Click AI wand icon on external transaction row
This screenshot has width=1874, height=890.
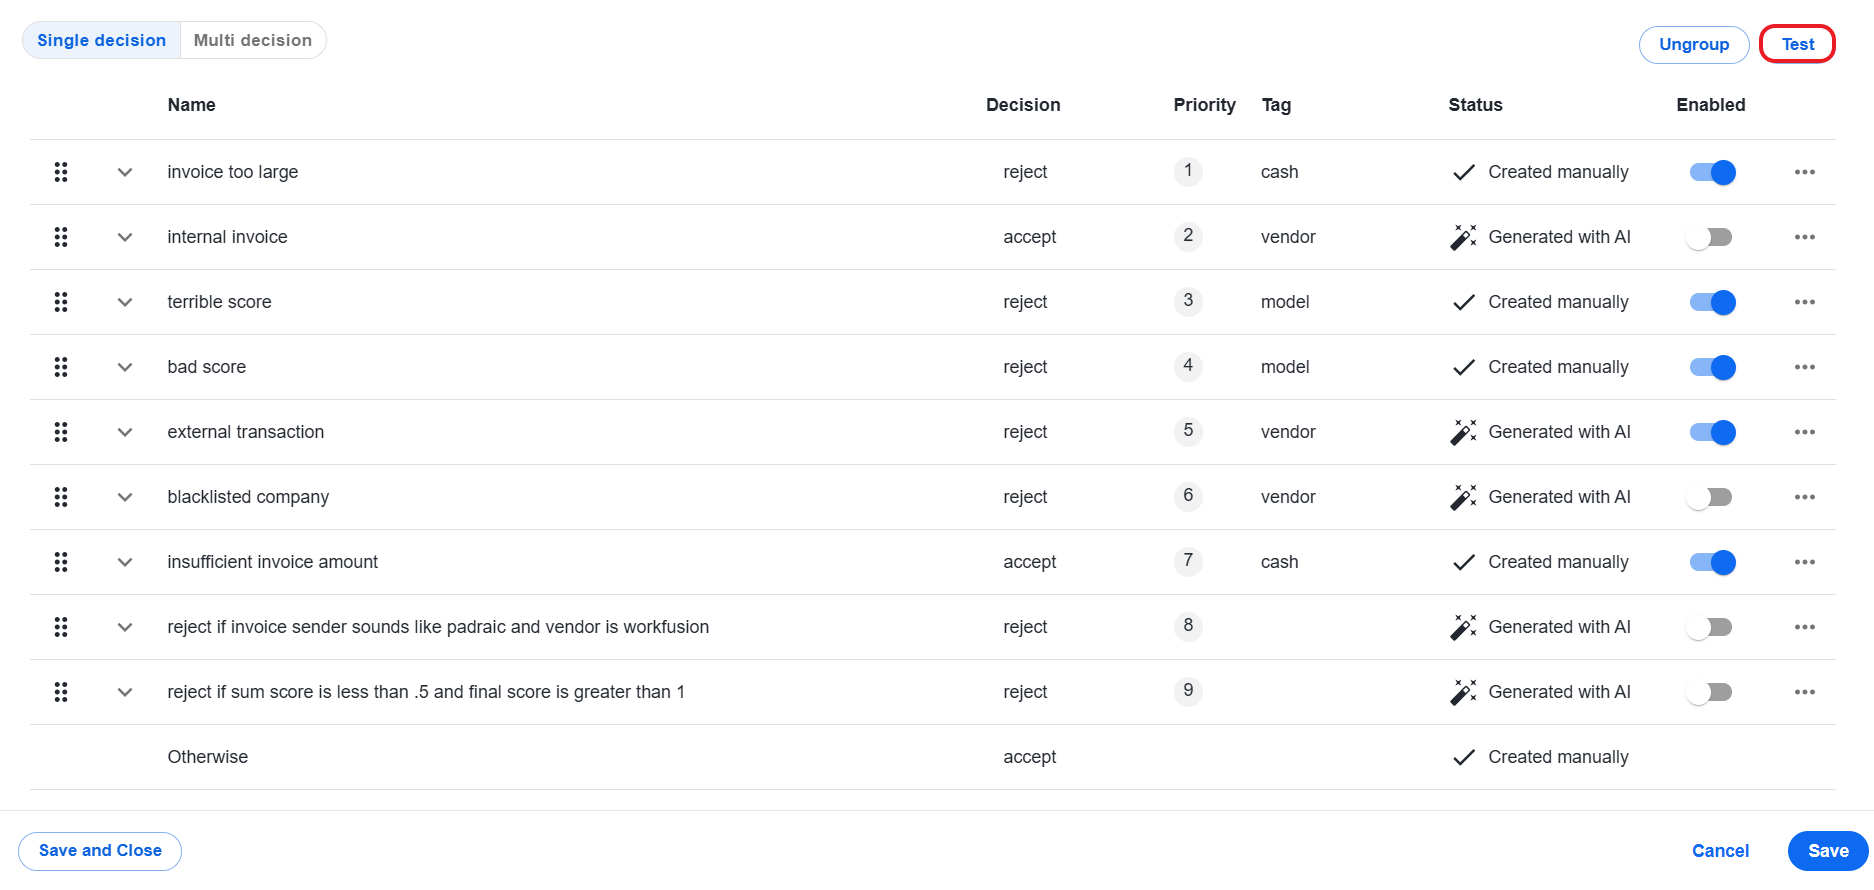[1463, 432]
